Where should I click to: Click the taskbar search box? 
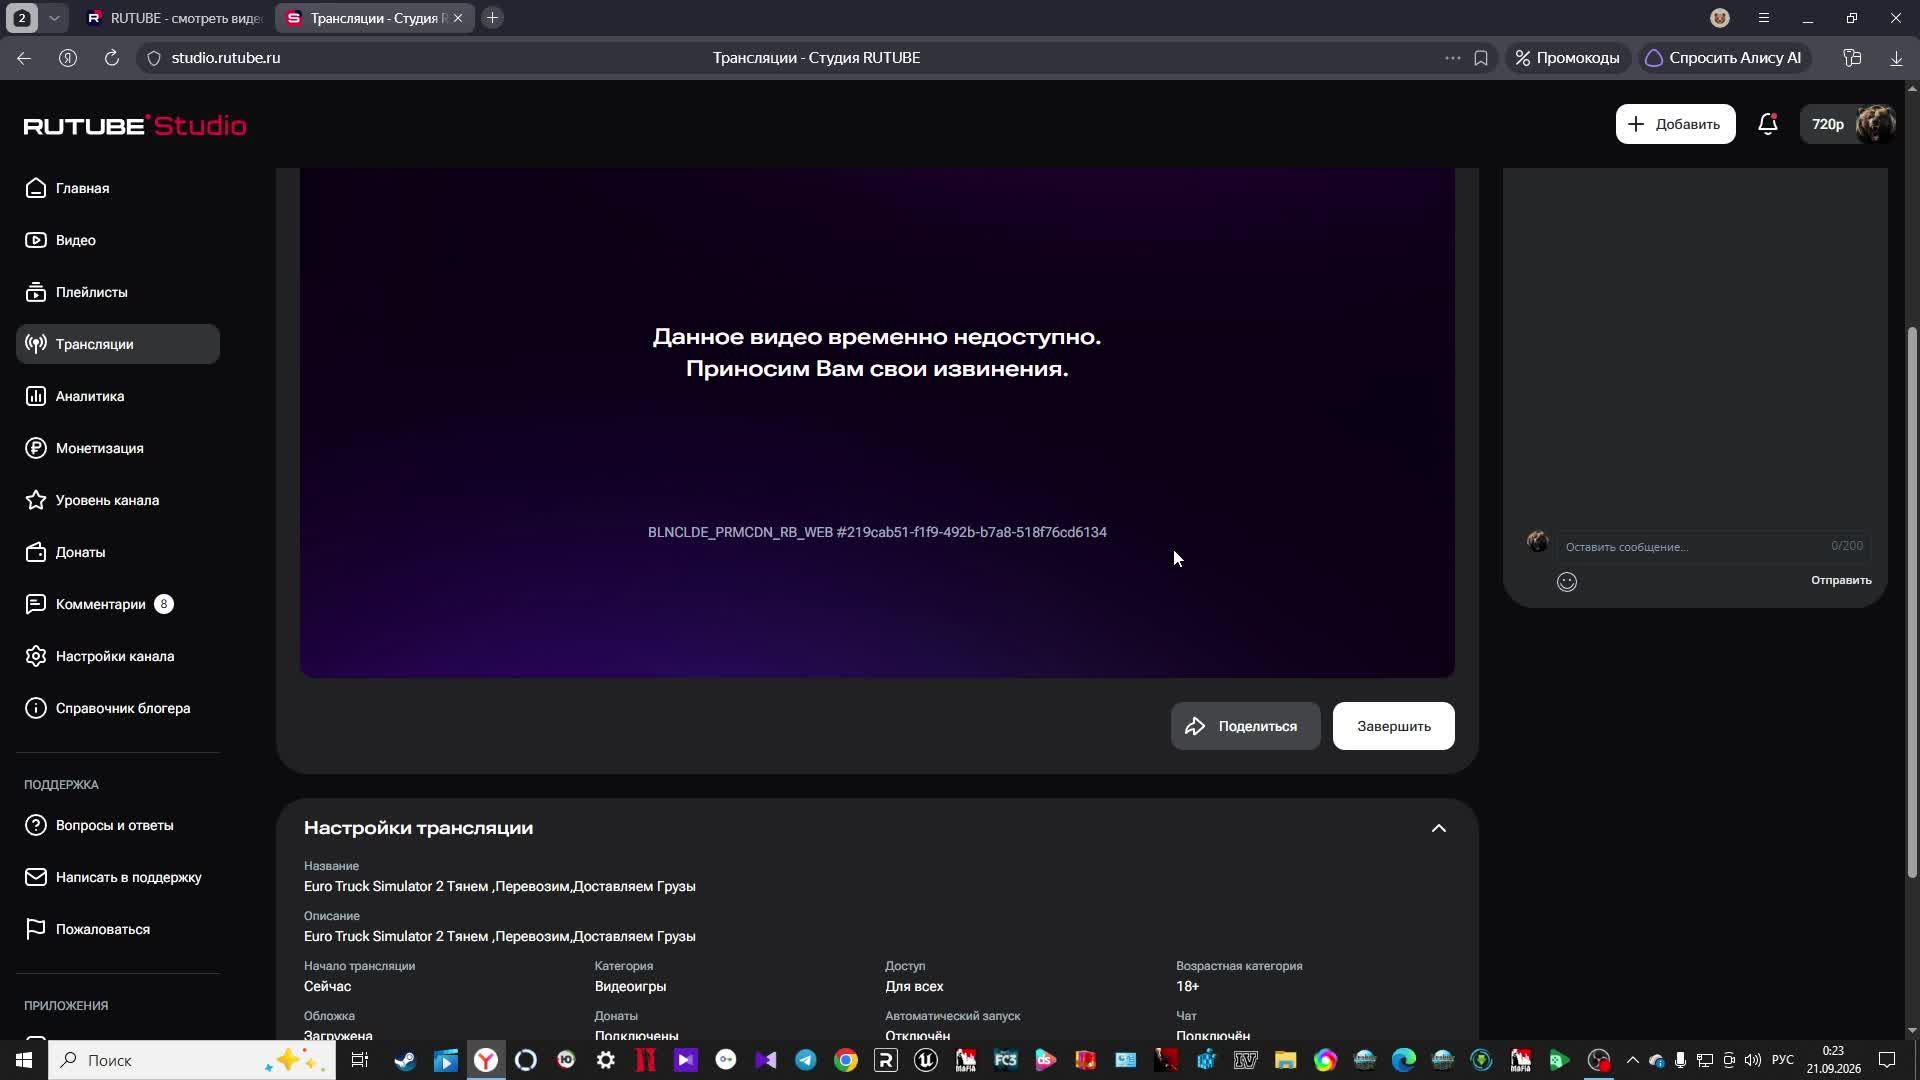click(x=192, y=1060)
